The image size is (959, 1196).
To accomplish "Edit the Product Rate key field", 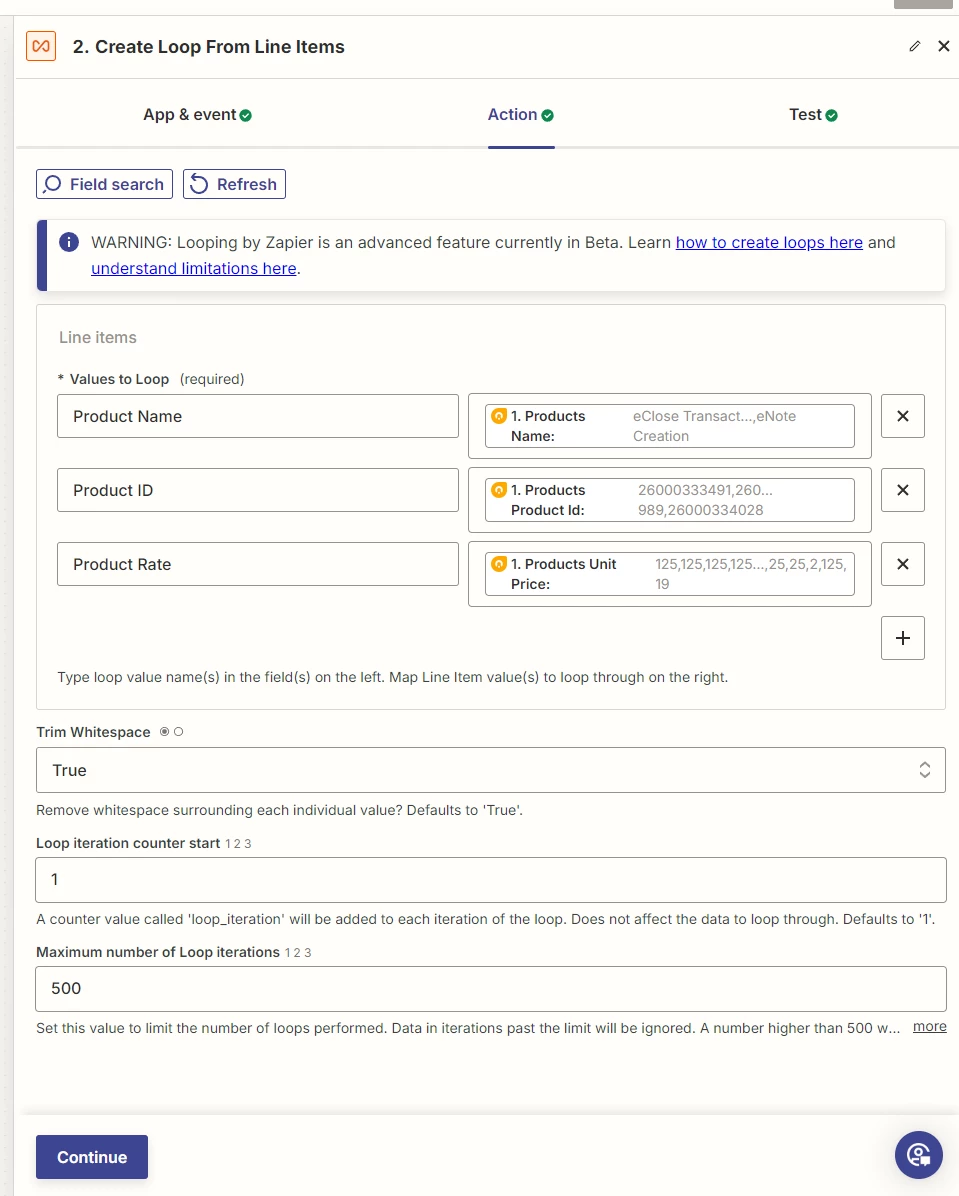I will pos(258,564).
